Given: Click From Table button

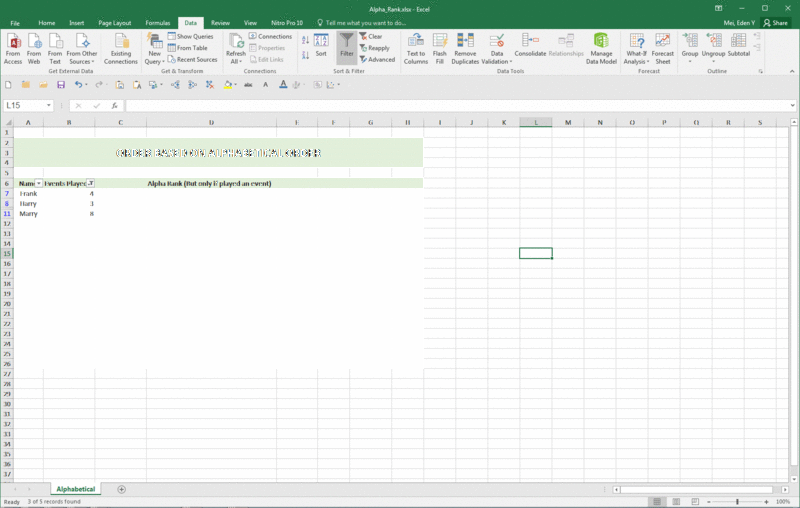Looking at the screenshot, I should (187, 48).
